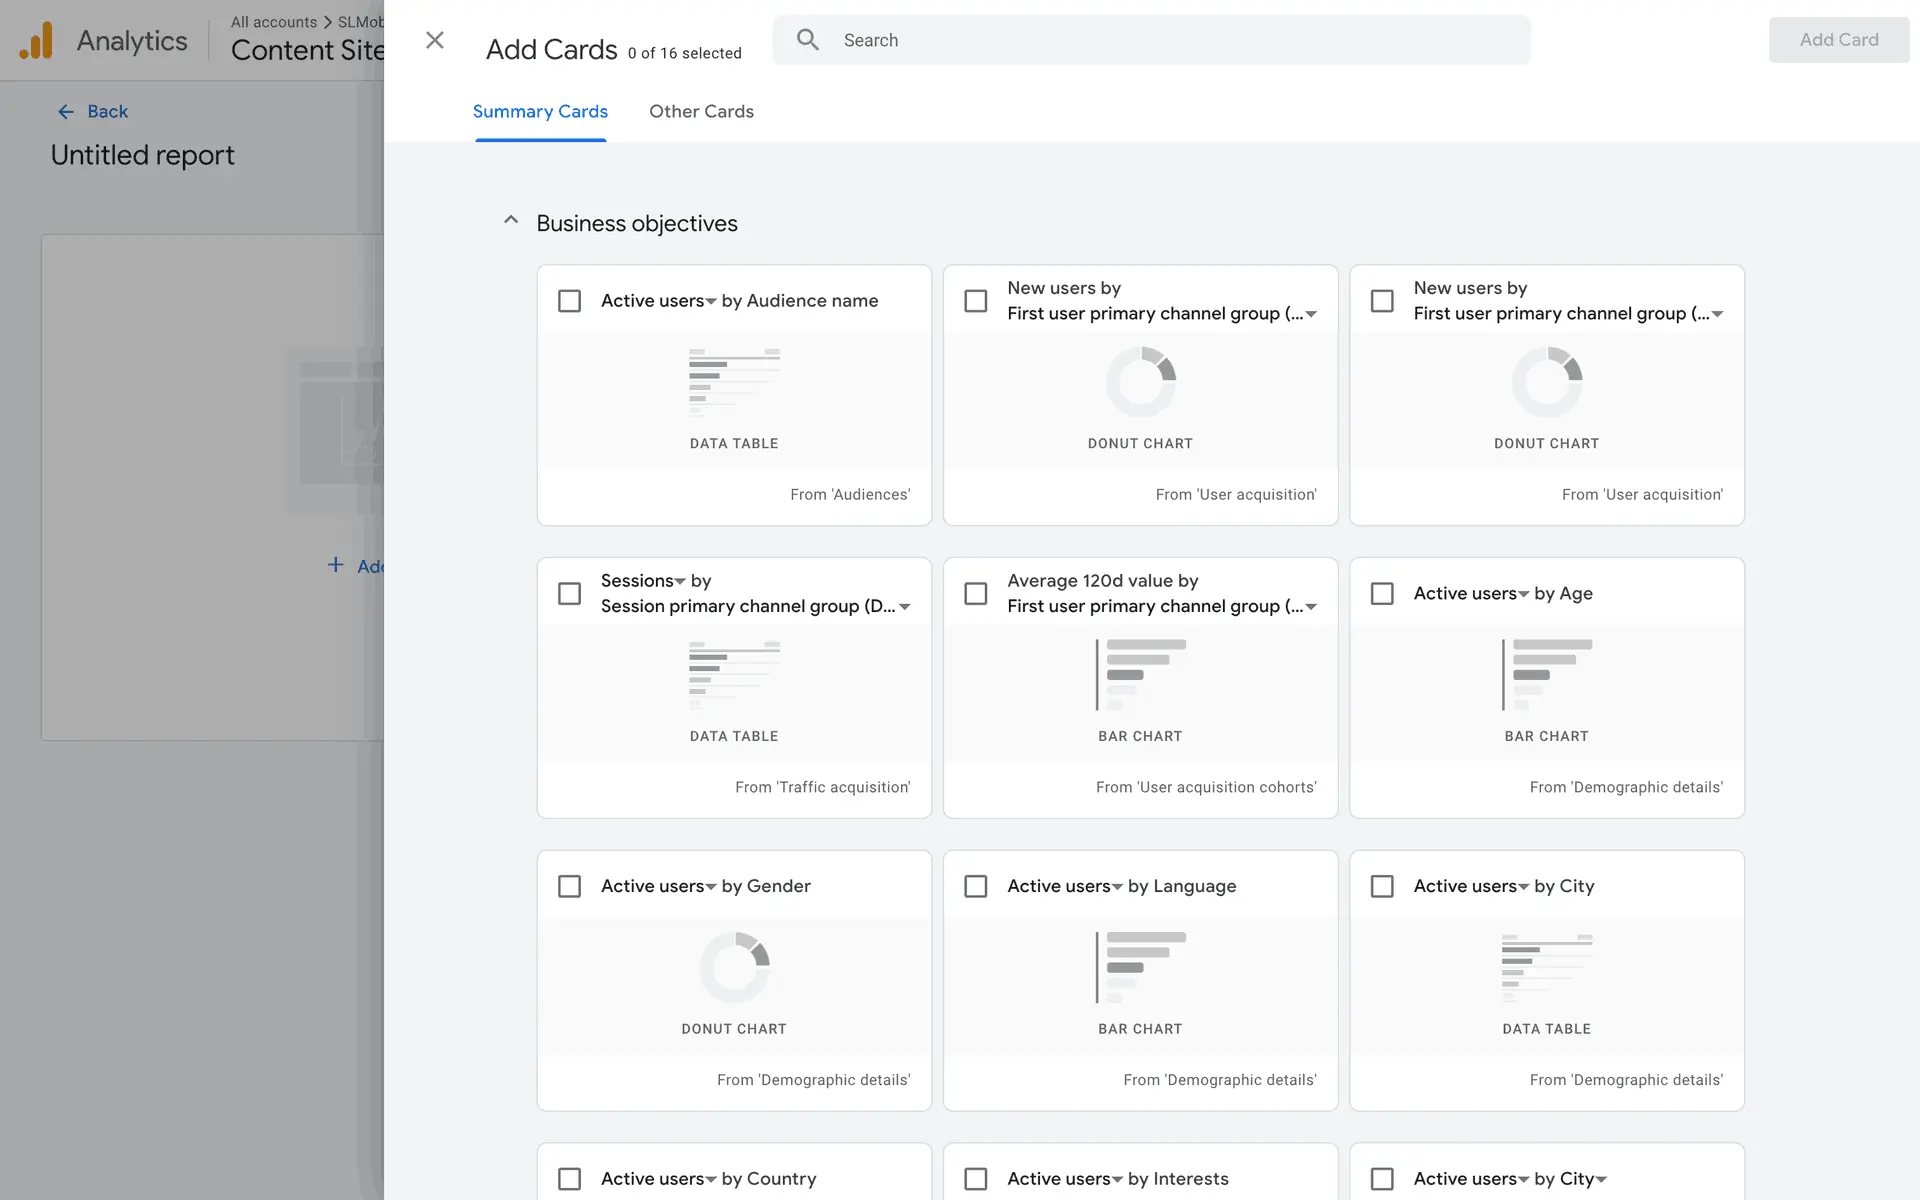This screenshot has width=1920, height=1200.
Task: Select the Active users by Age checkbox
Action: tap(1382, 594)
